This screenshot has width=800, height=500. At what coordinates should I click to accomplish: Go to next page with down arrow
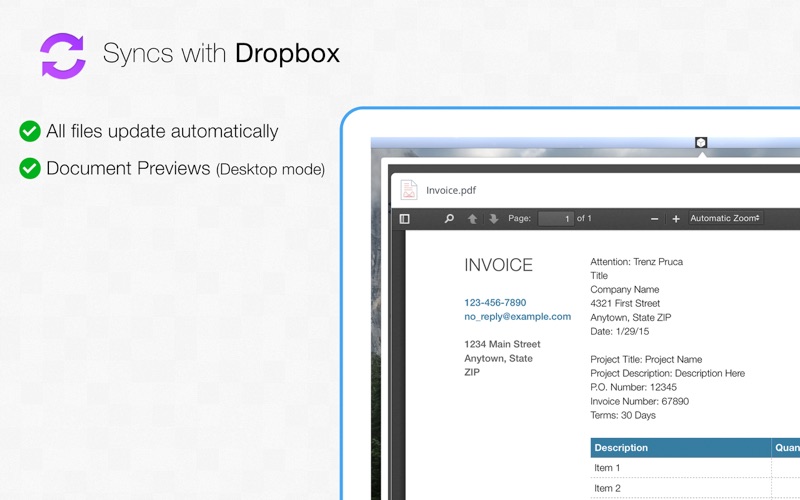493,219
